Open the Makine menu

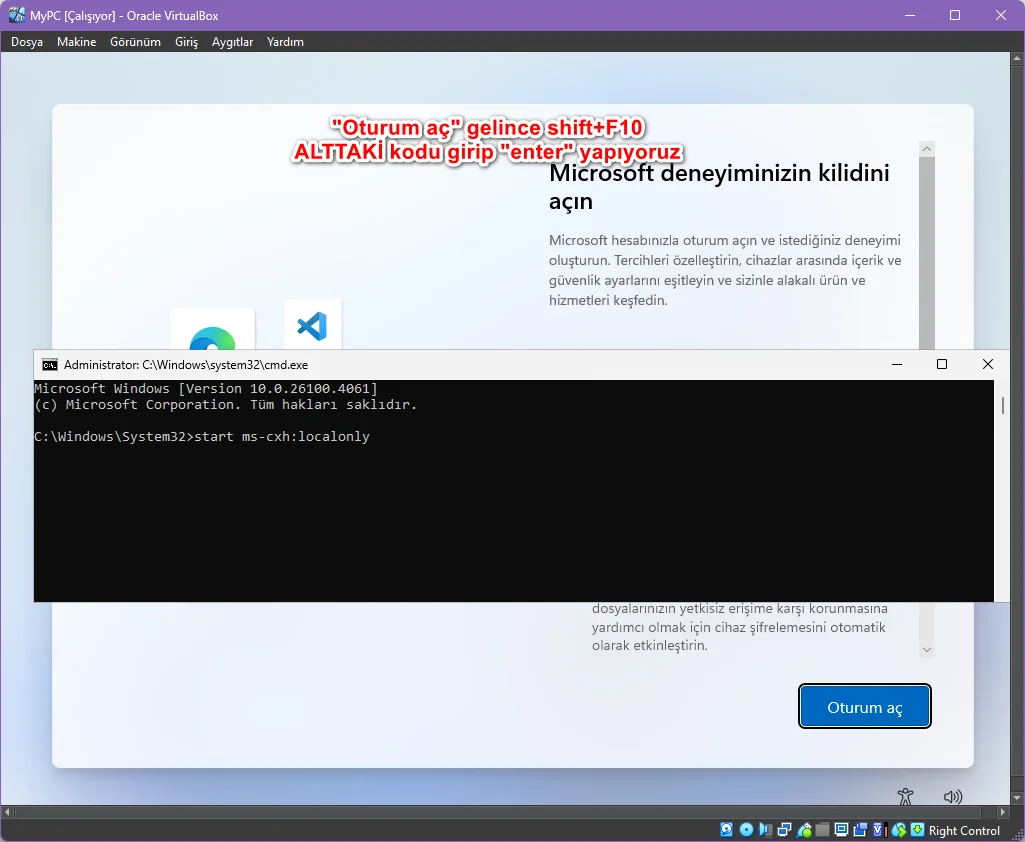click(76, 42)
